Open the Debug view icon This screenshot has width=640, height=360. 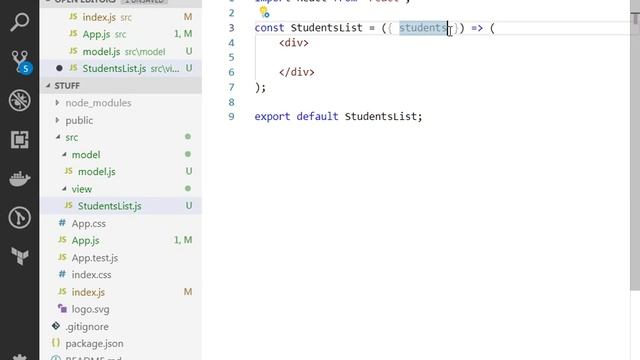(x=19, y=100)
